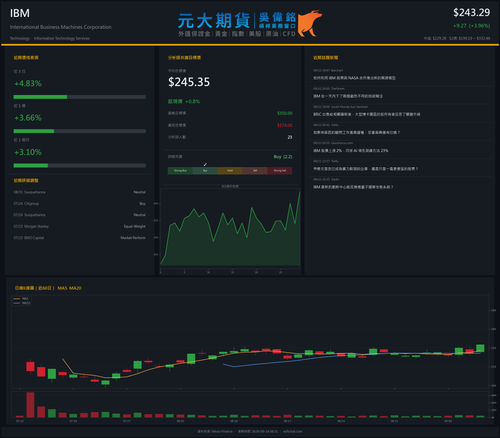The height and width of the screenshot is (438, 500).
Task: Select the BMO Capital rating row
Action: point(80,238)
